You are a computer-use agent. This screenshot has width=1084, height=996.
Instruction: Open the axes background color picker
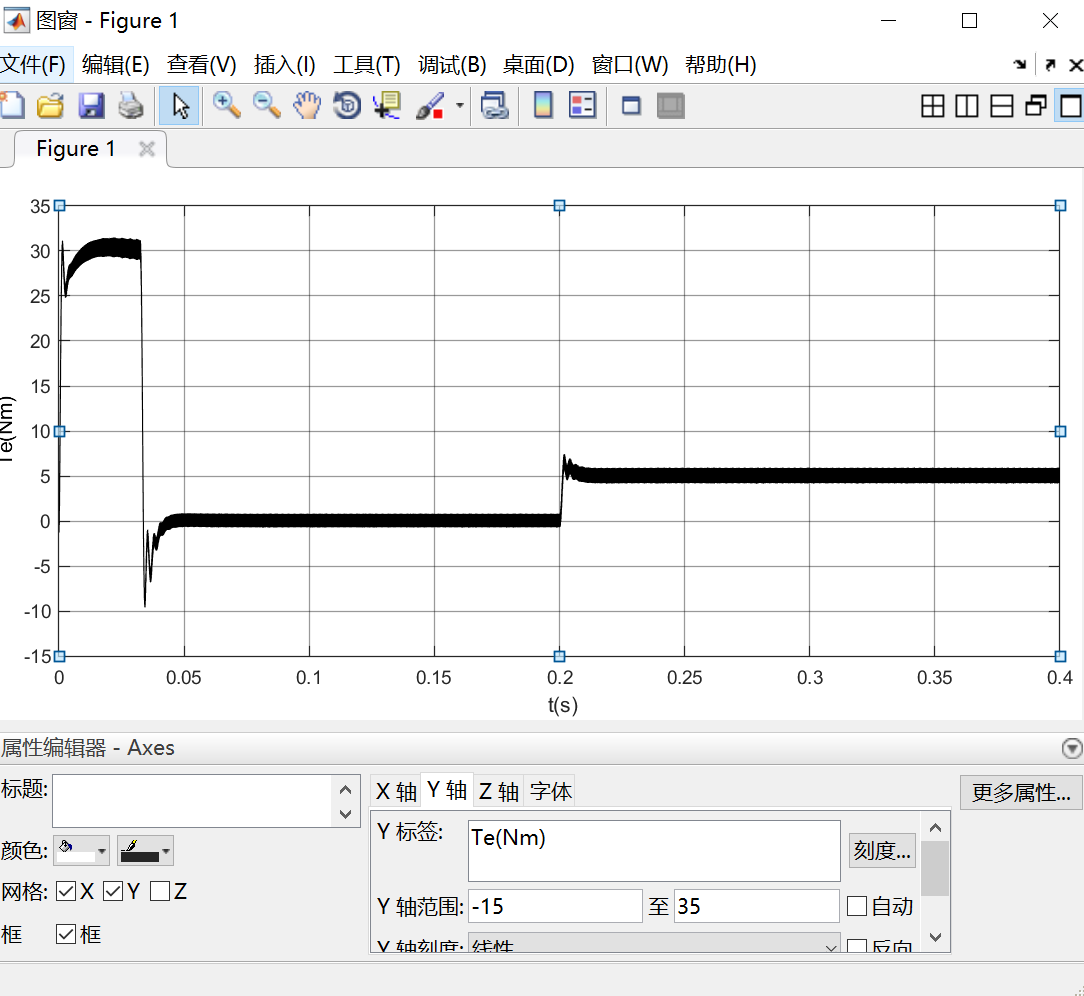pyautogui.click(x=81, y=850)
